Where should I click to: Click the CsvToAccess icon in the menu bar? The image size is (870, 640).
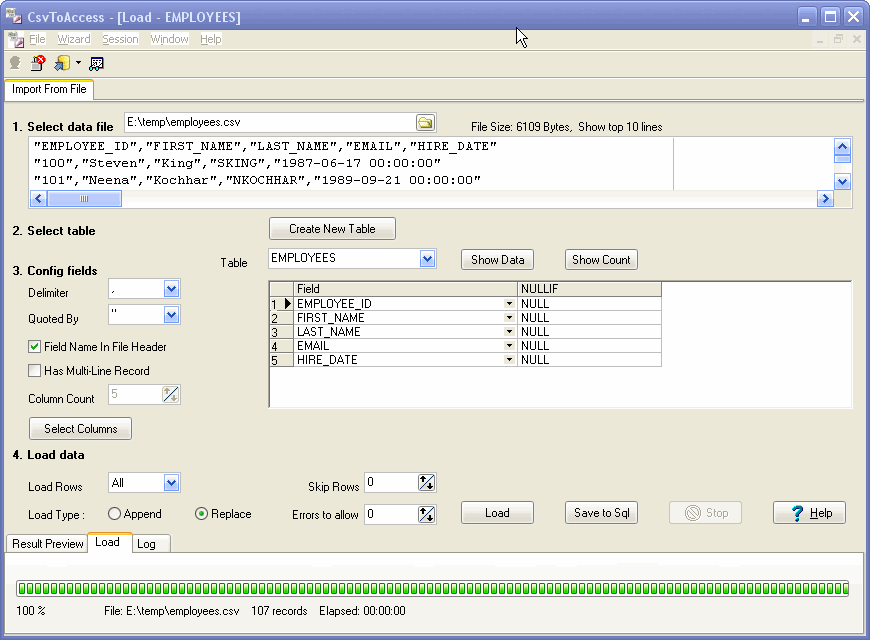15,39
